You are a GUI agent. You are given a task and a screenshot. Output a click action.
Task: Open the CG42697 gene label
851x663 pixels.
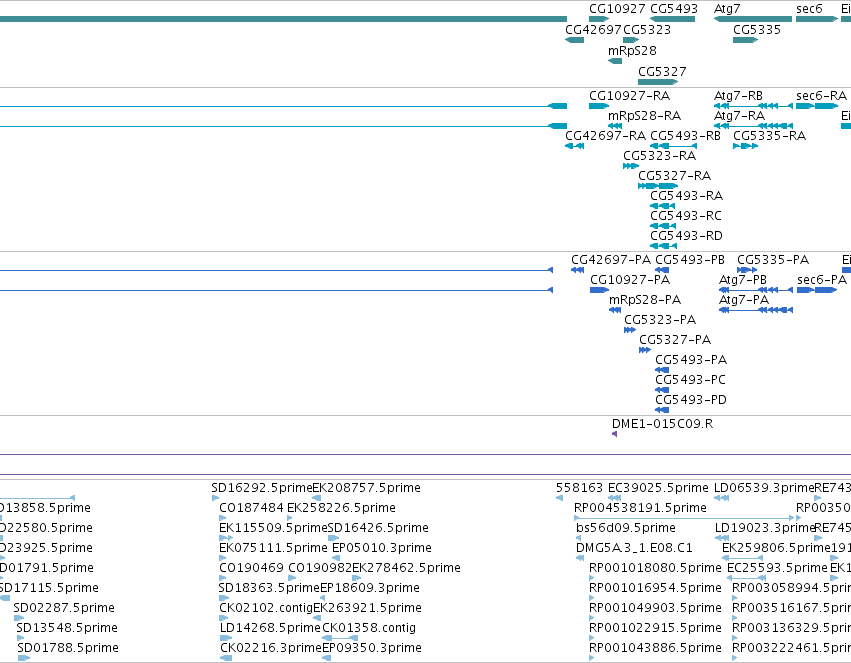point(593,30)
